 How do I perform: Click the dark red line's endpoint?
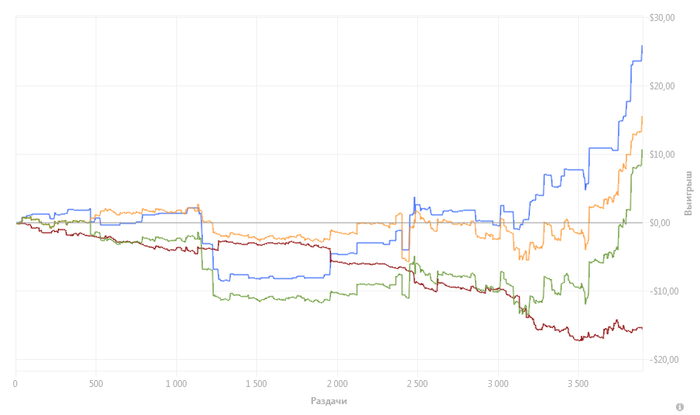(642, 328)
